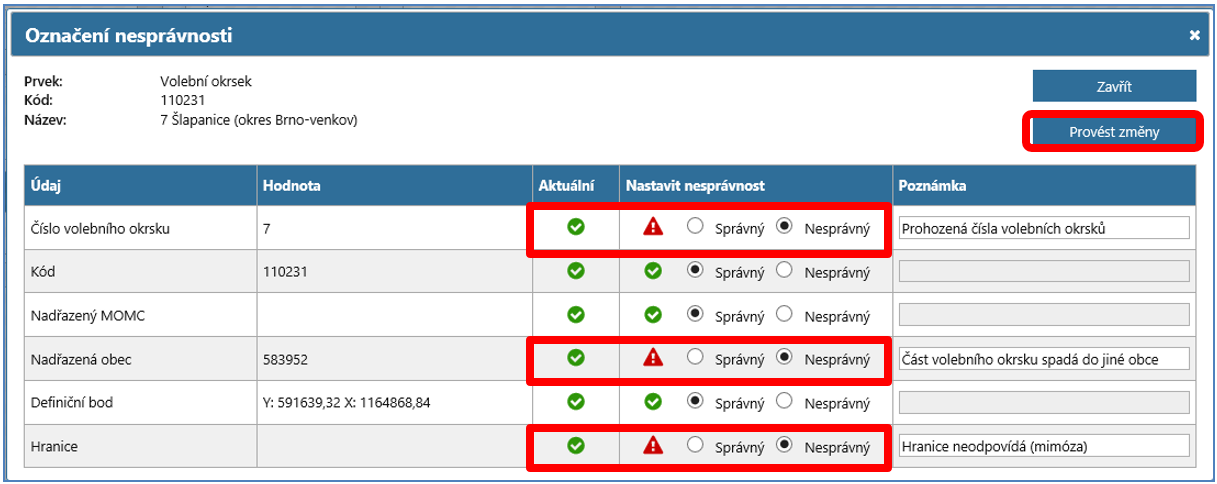1217x484 pixels.
Task: Click red warning icon for Číslo volebního okrsku
Action: tap(653, 227)
